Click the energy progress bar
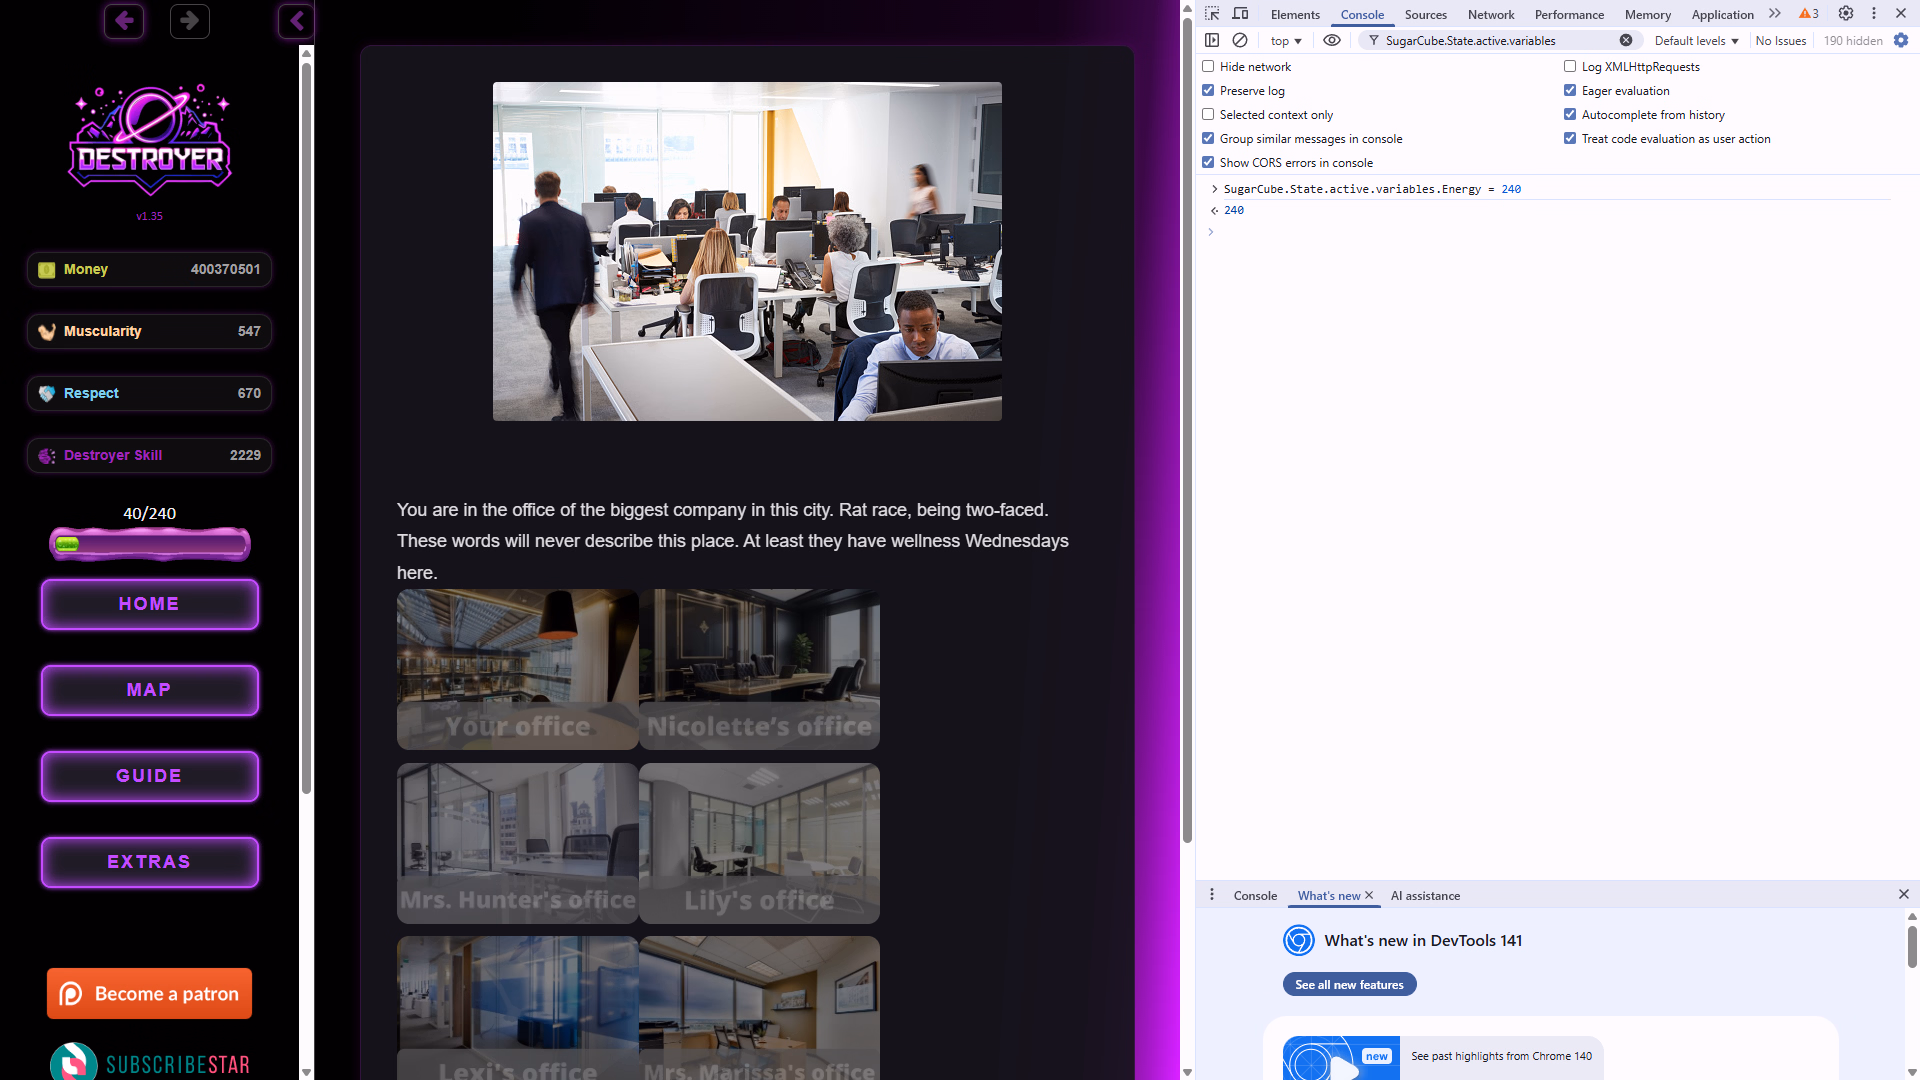This screenshot has height=1080, width=1920. click(150, 544)
